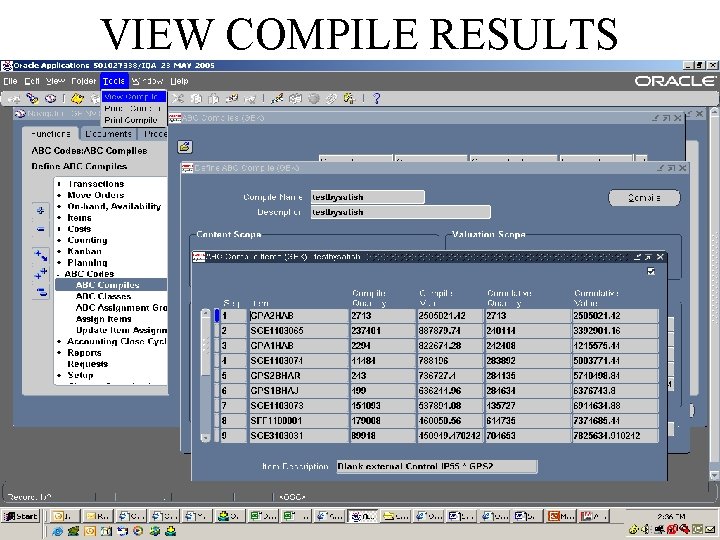Click the envelope icon in system tray

tap(711, 529)
